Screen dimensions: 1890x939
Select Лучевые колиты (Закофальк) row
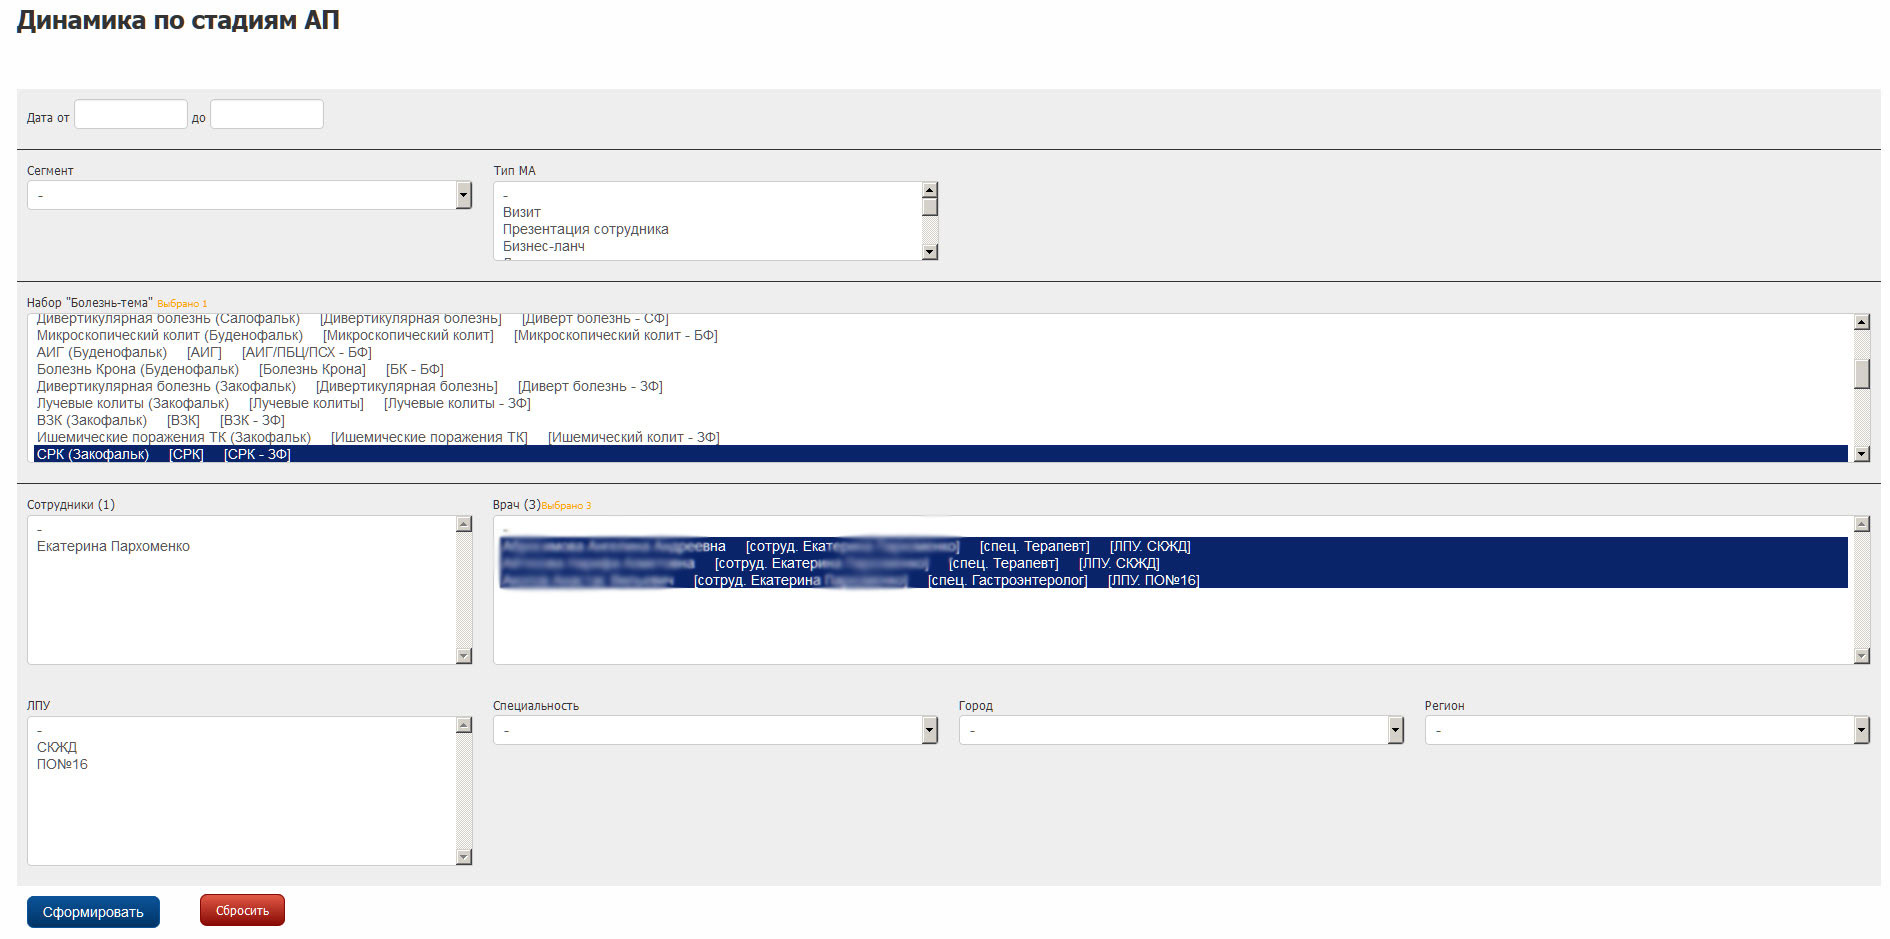[133, 403]
